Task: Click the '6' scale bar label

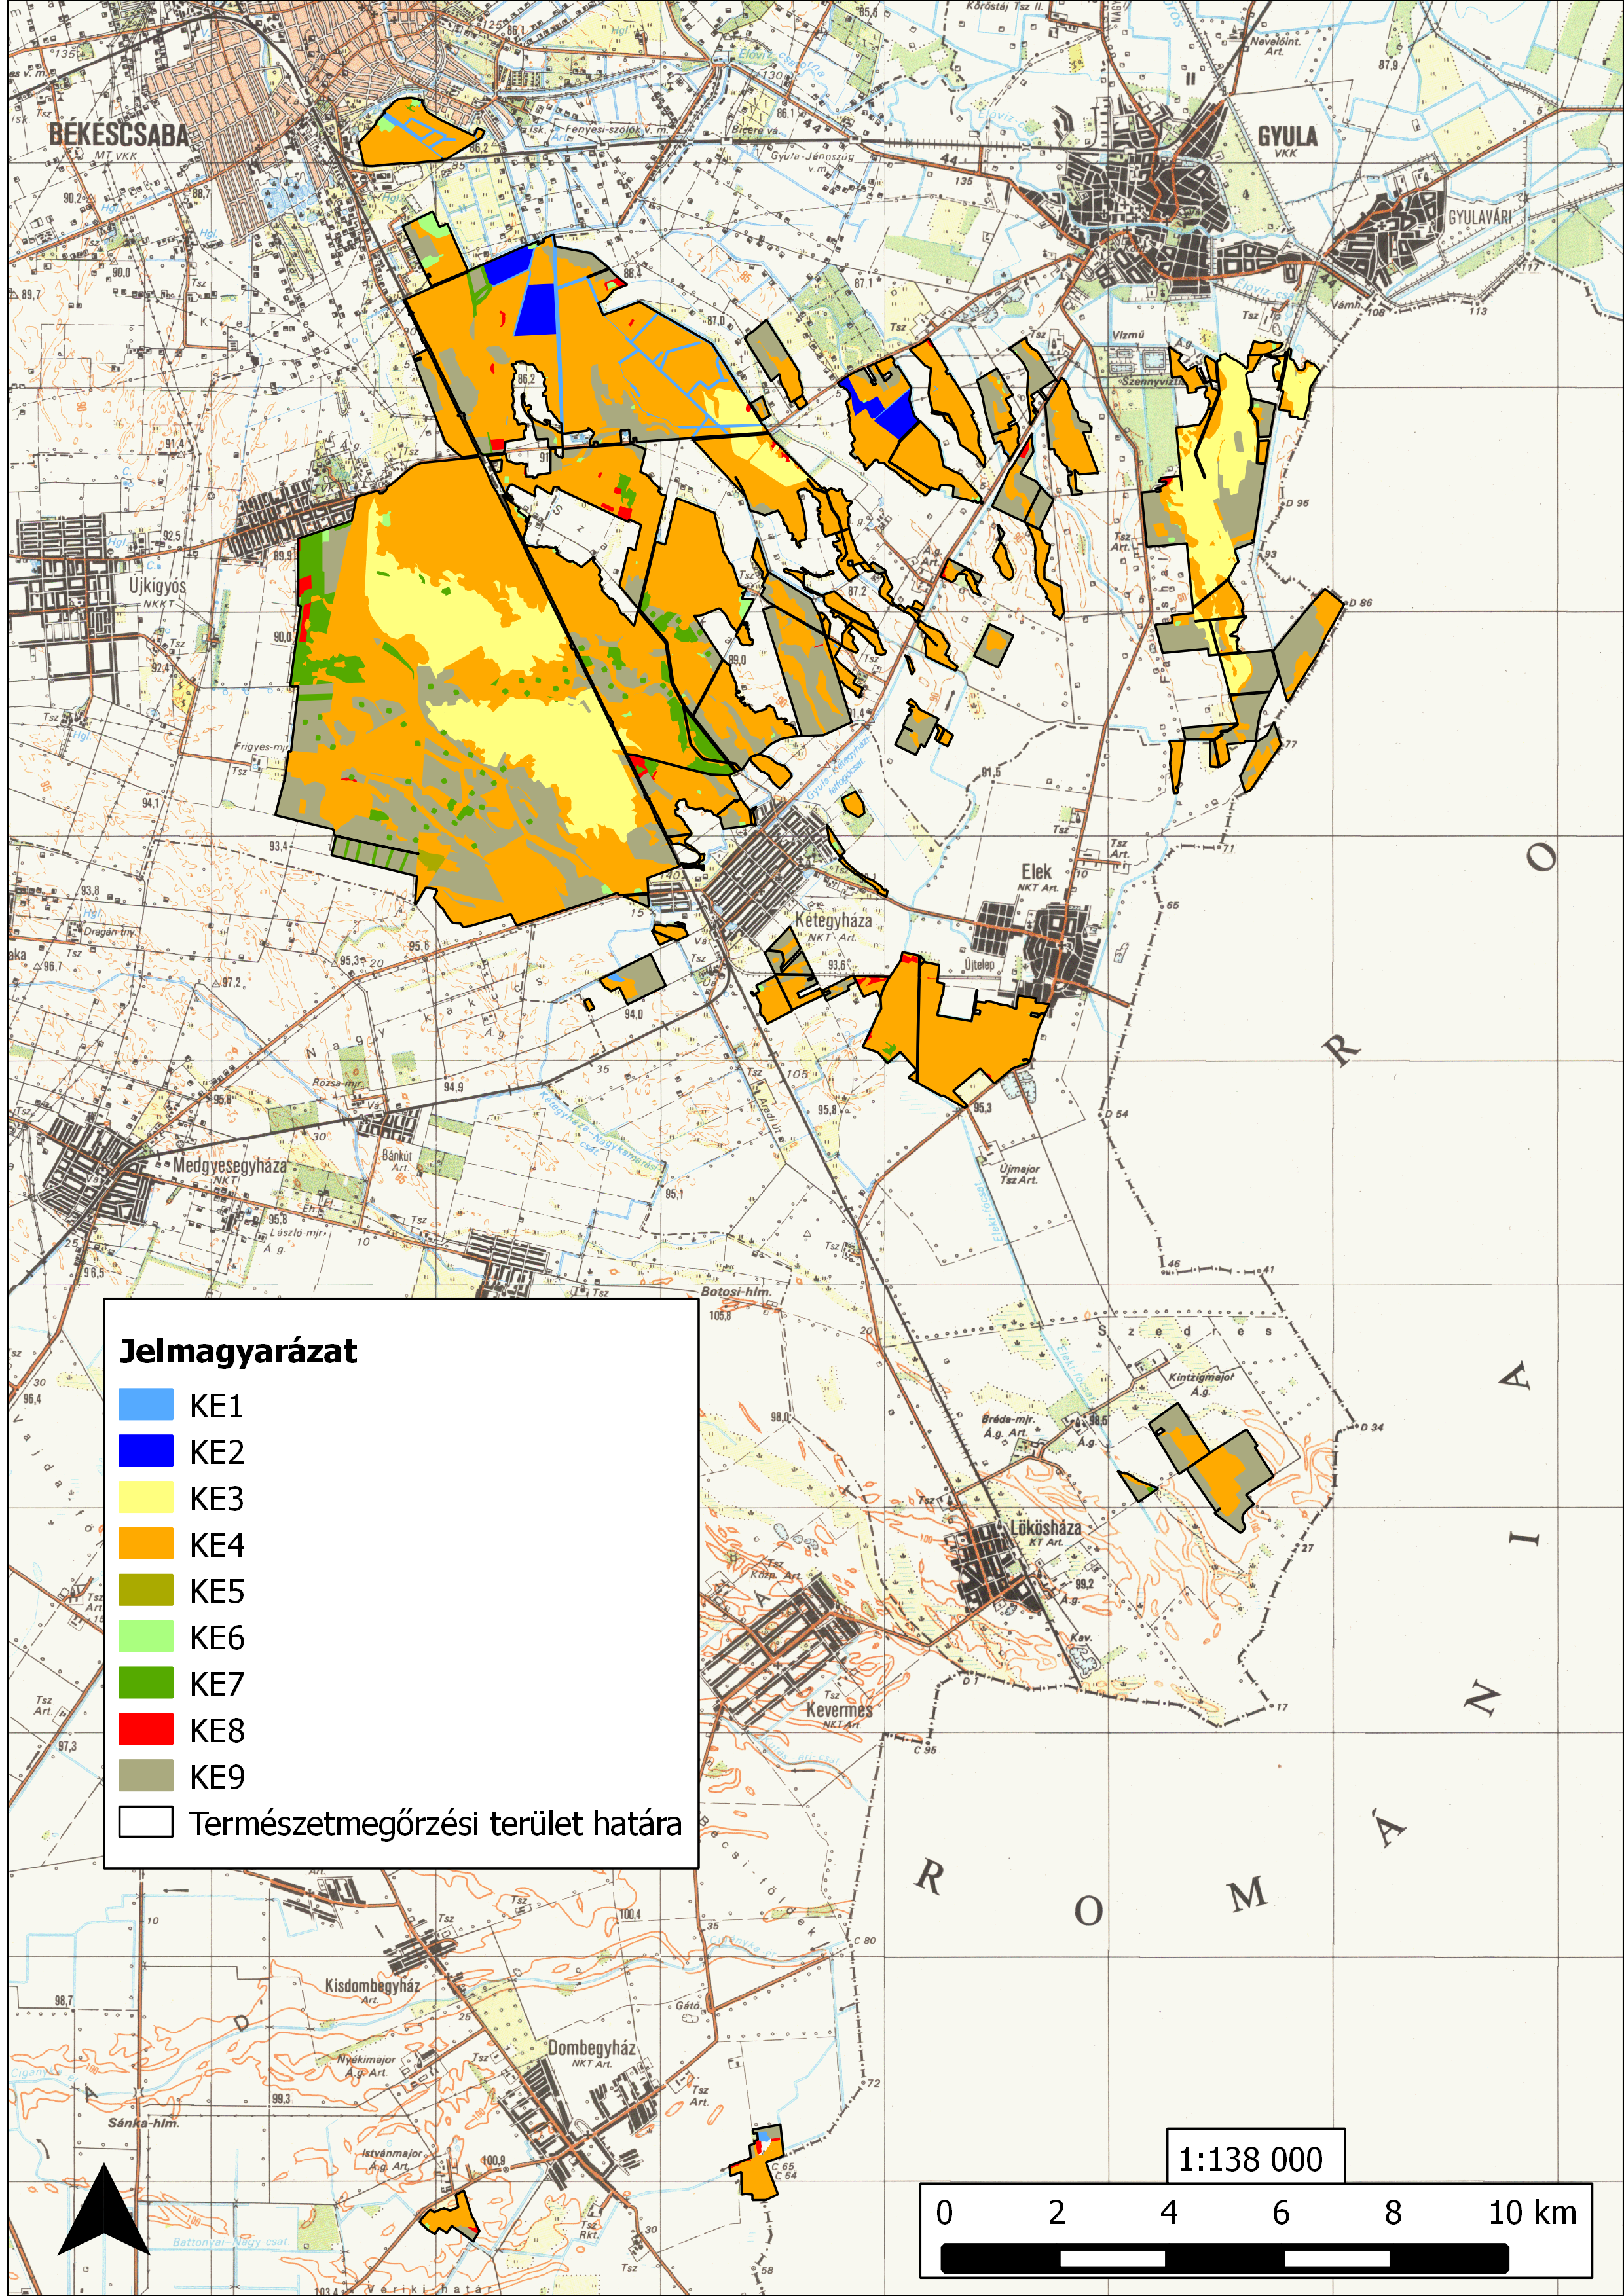Action: [1280, 2213]
